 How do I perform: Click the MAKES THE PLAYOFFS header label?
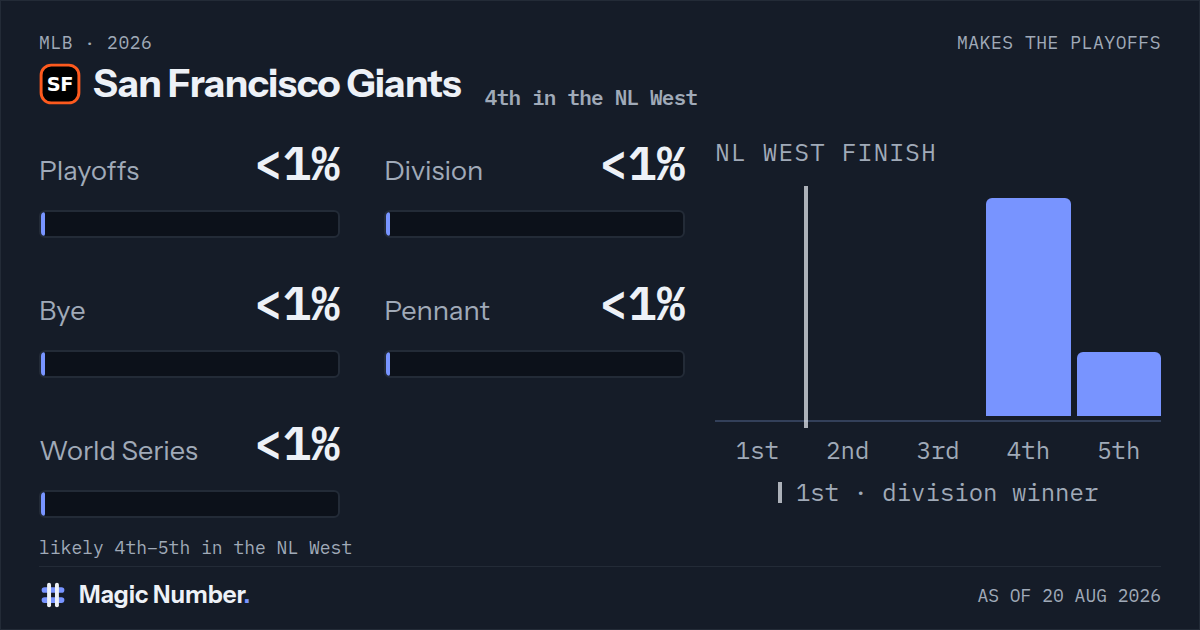coord(1059,43)
